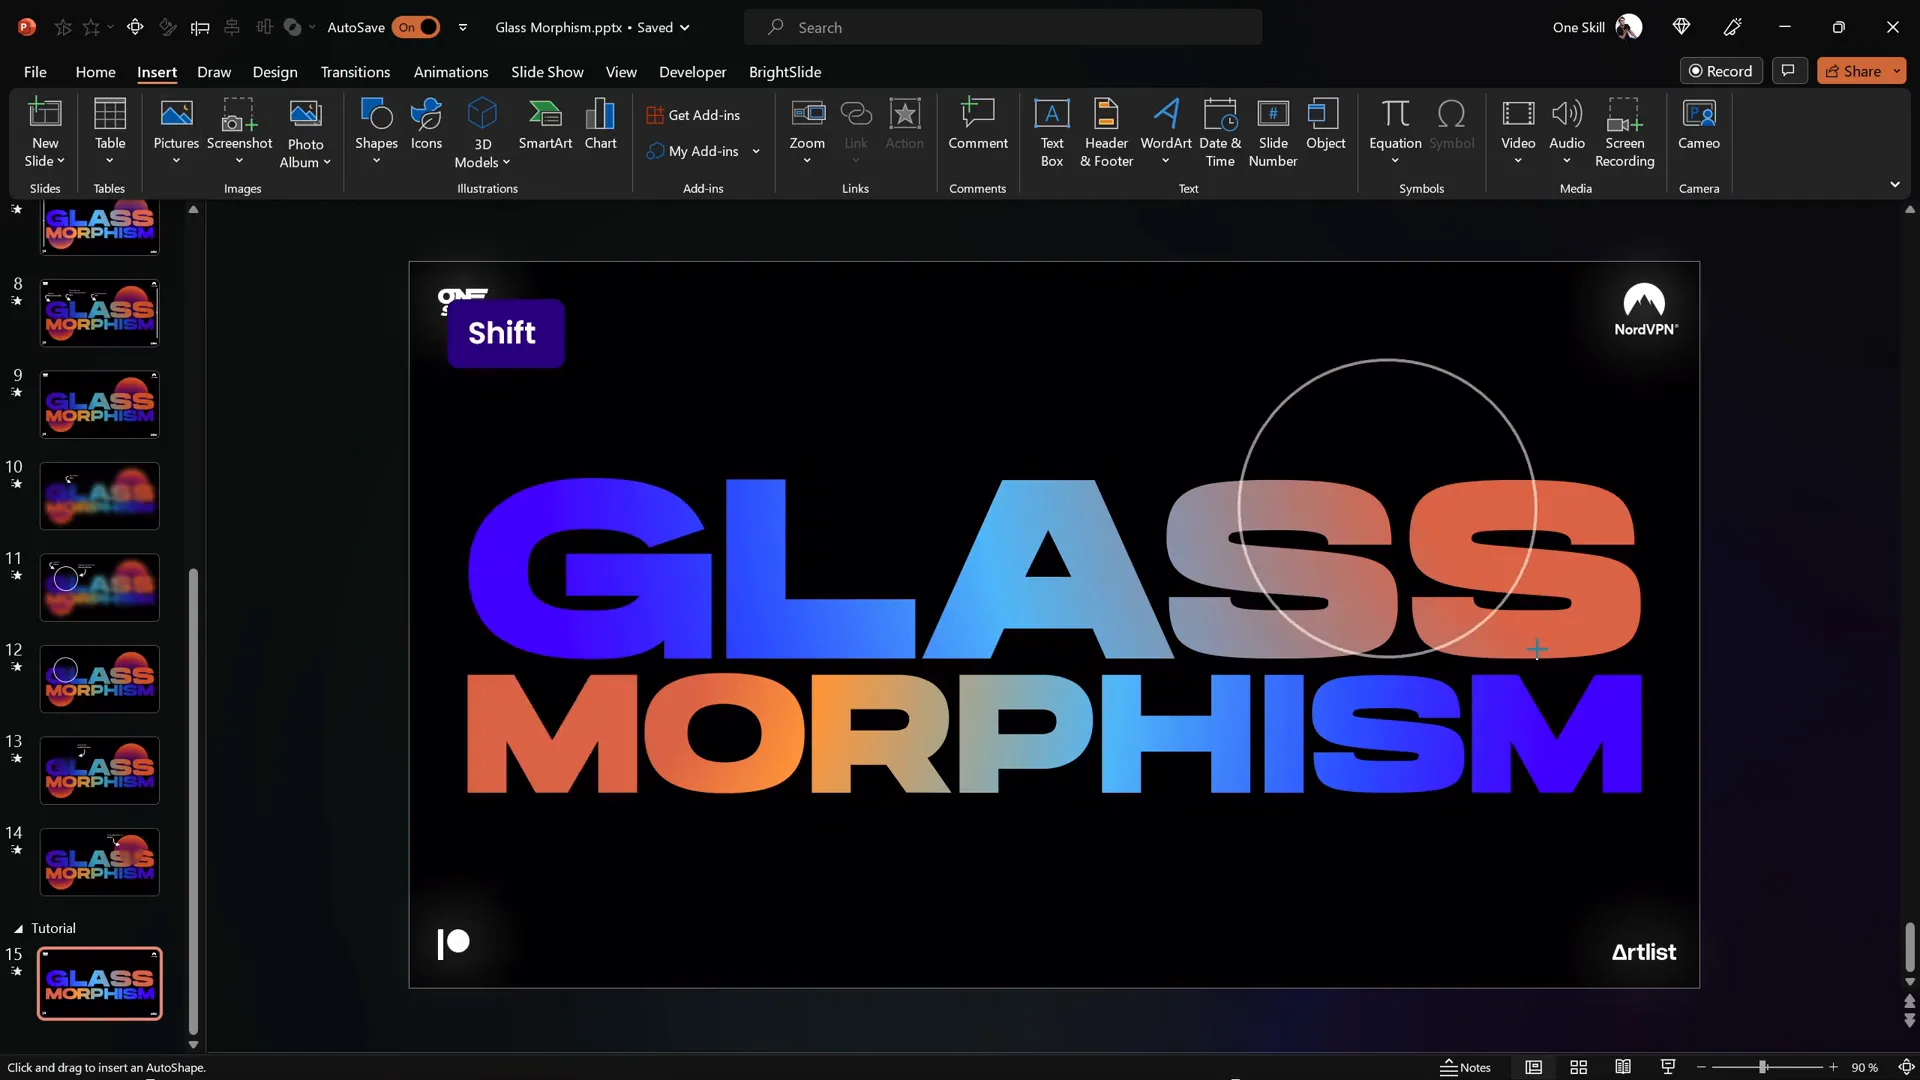Image resolution: width=1920 pixels, height=1080 pixels.
Task: Insert Date & Time
Action: (x=1220, y=132)
